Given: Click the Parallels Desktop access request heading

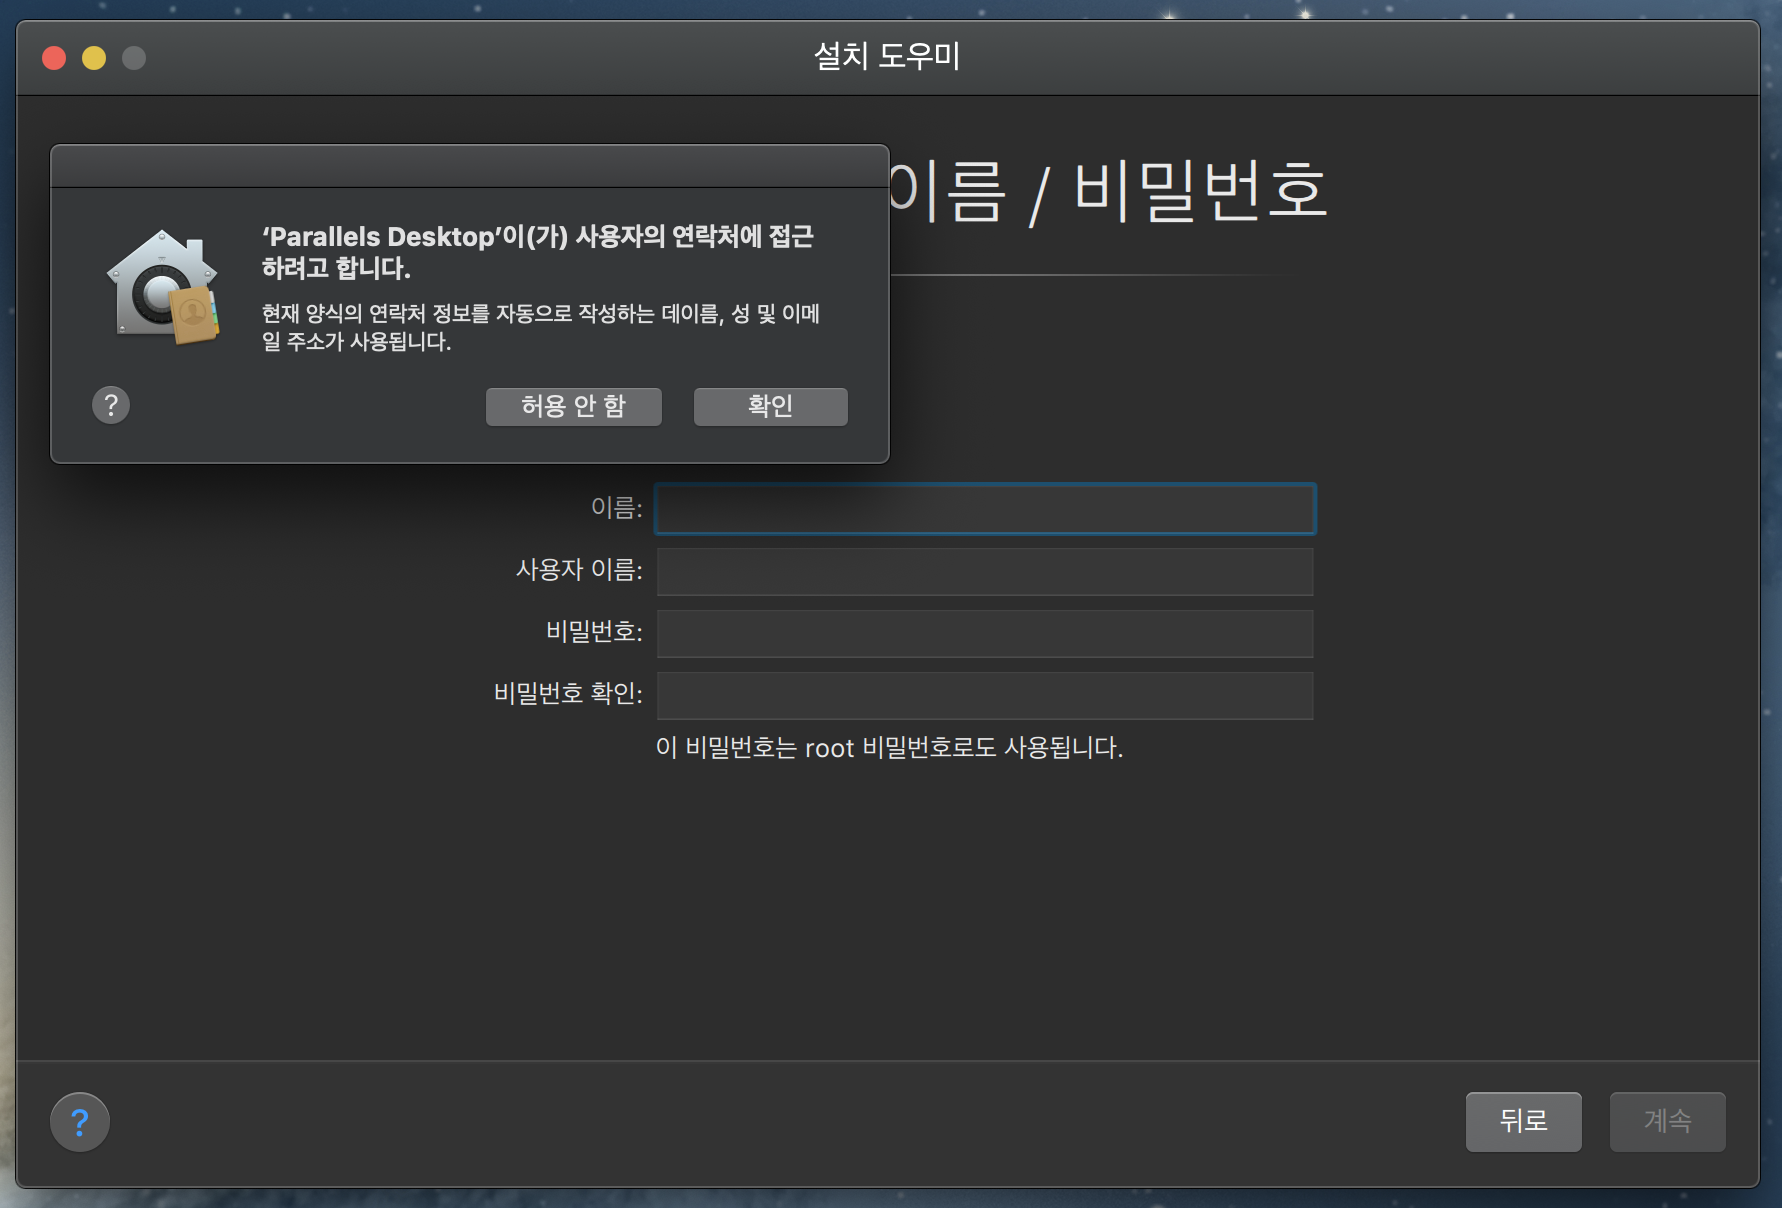Looking at the screenshot, I should [x=537, y=252].
